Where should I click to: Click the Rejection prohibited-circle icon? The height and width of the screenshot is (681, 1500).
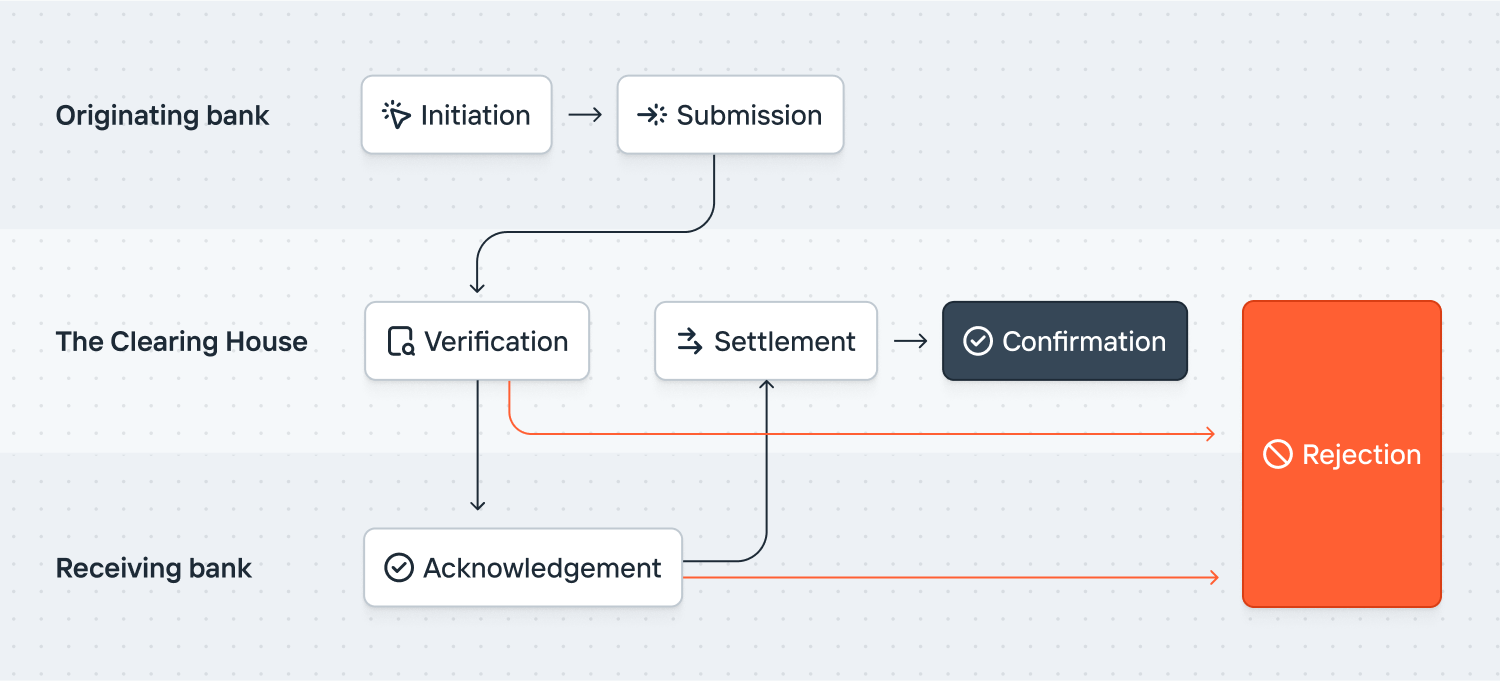[x=1278, y=455]
